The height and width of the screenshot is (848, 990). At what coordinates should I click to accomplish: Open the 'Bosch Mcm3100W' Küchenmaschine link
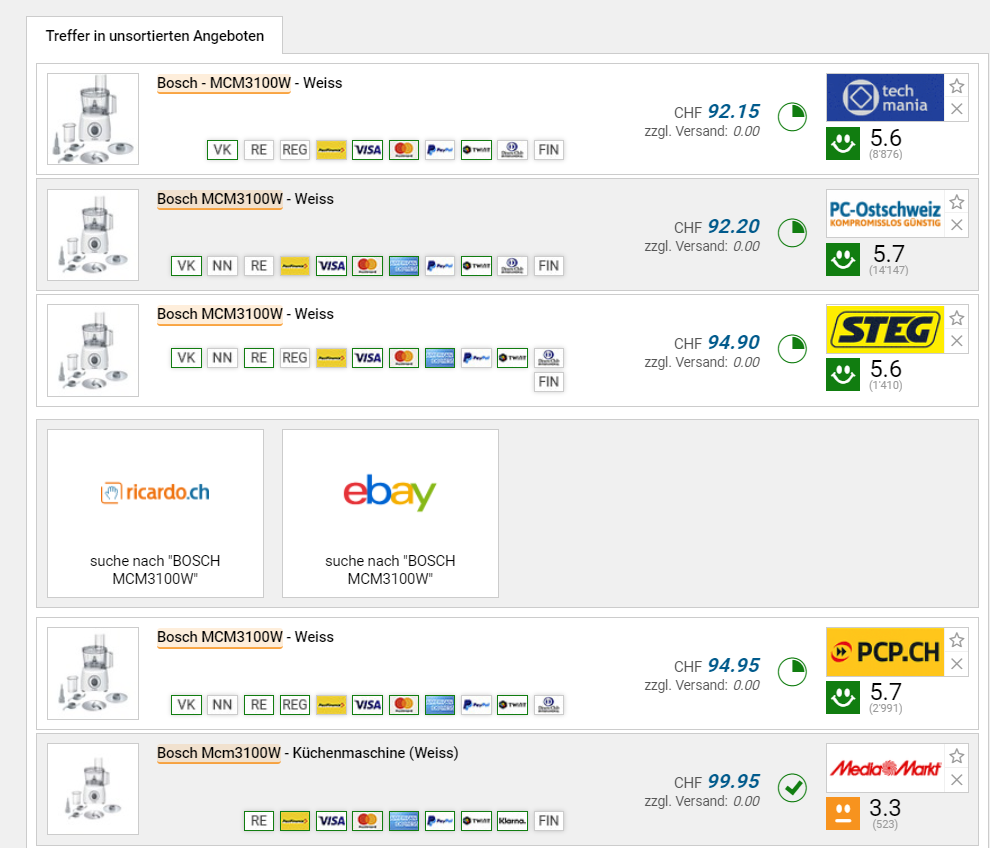219,752
